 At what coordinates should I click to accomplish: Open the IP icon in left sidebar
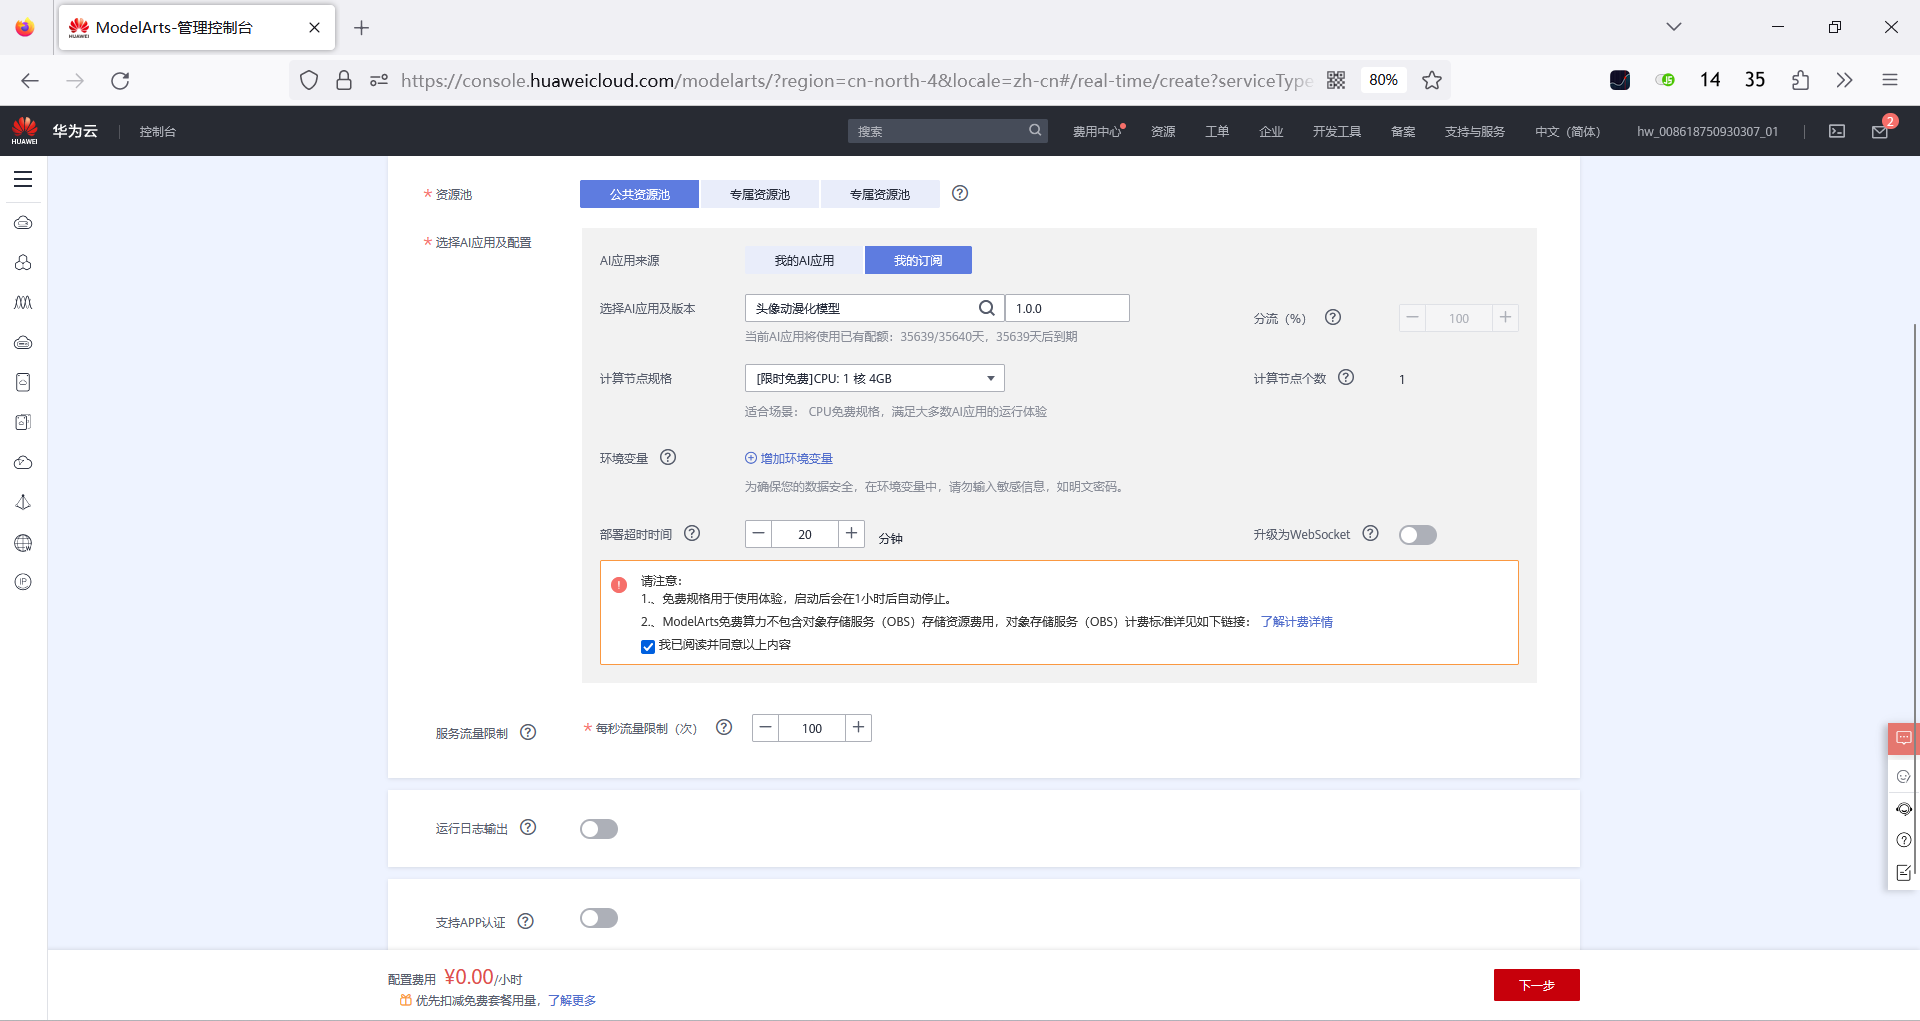coord(23,582)
